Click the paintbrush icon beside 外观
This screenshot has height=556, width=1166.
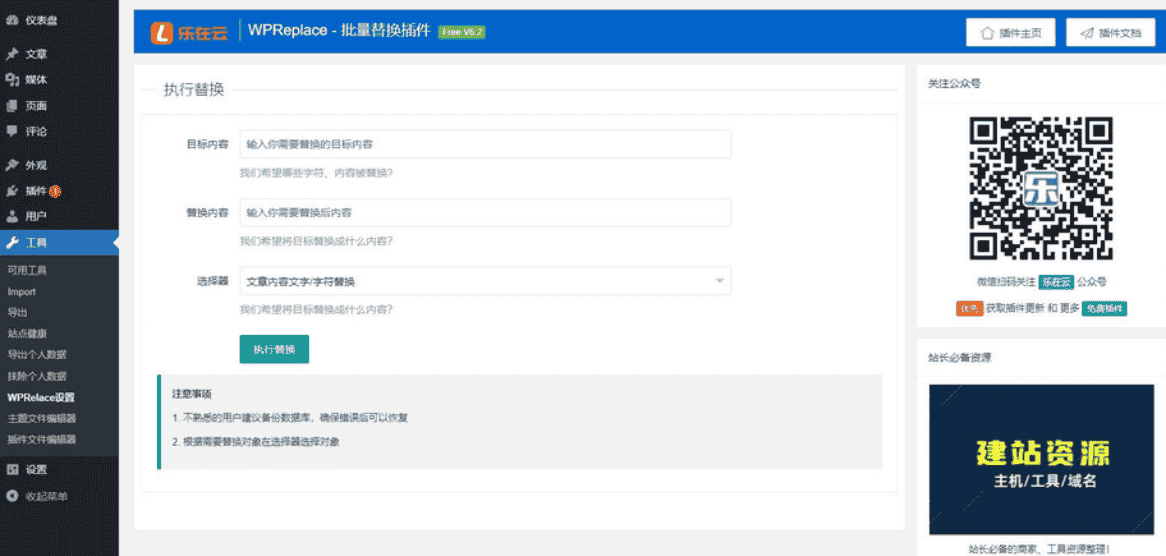pyautogui.click(x=12, y=165)
